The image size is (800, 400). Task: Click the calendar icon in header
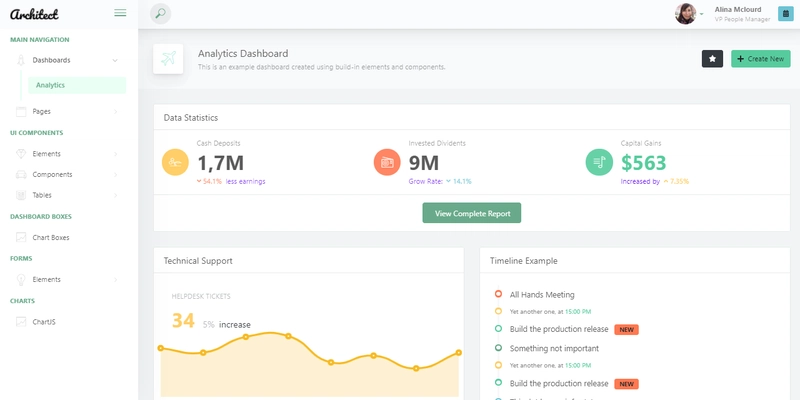785,14
